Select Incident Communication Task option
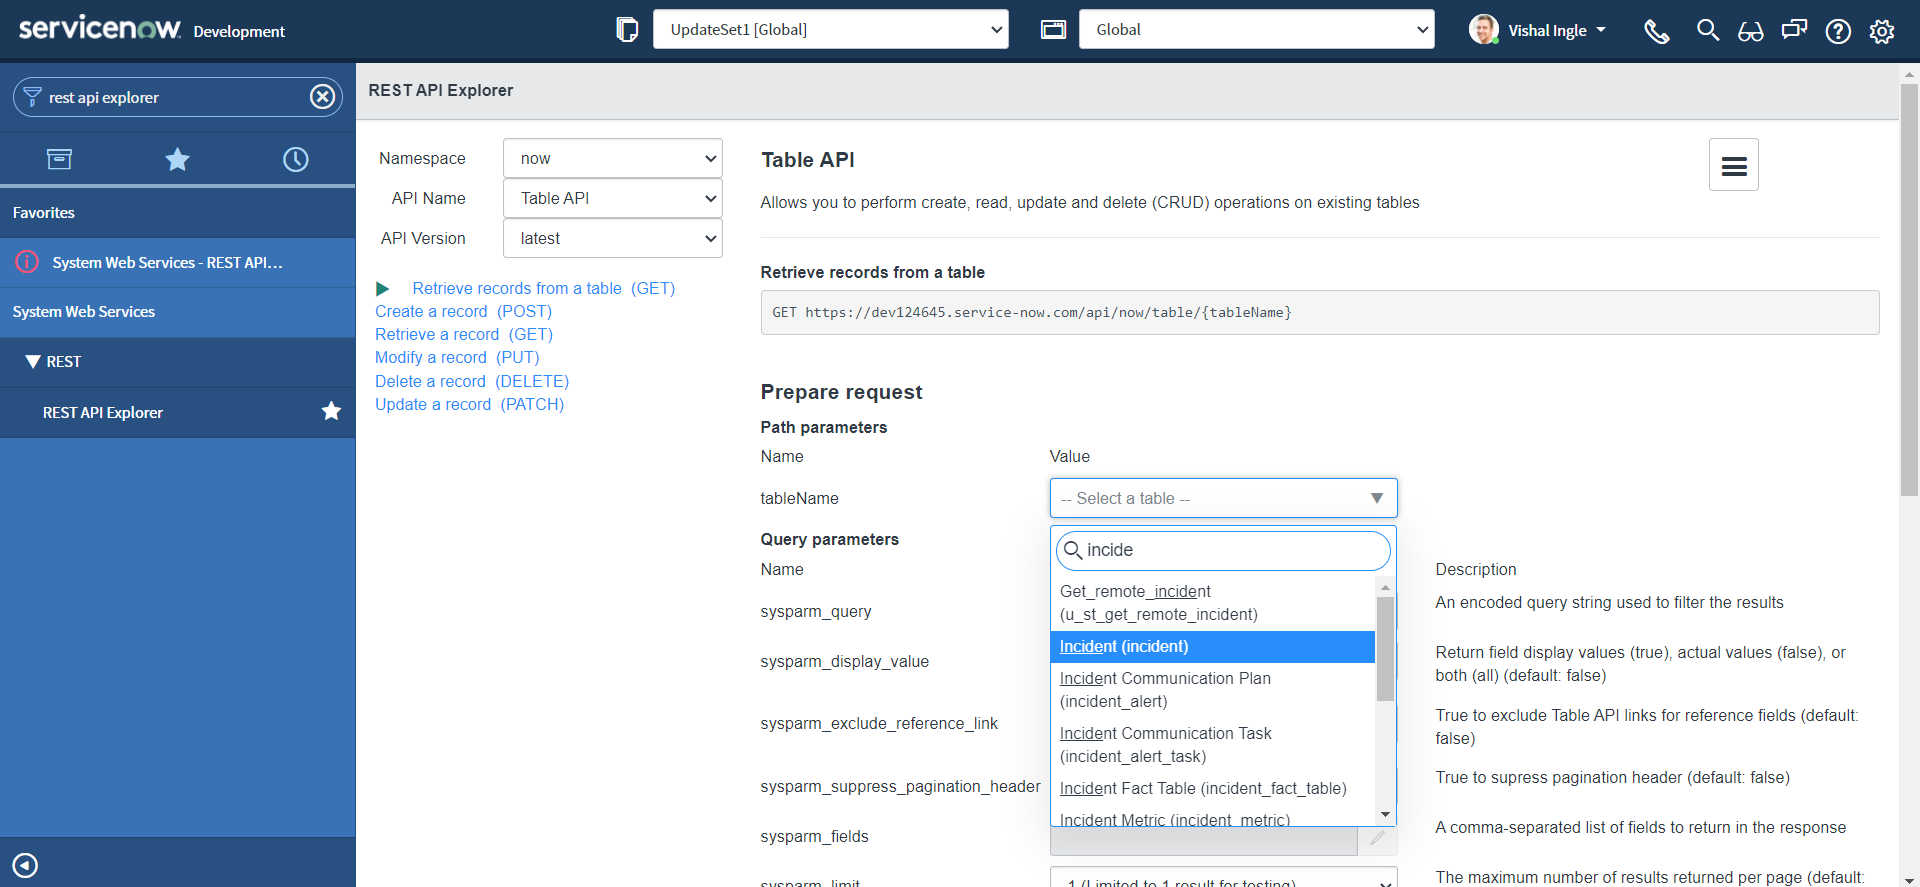 [x=1213, y=745]
